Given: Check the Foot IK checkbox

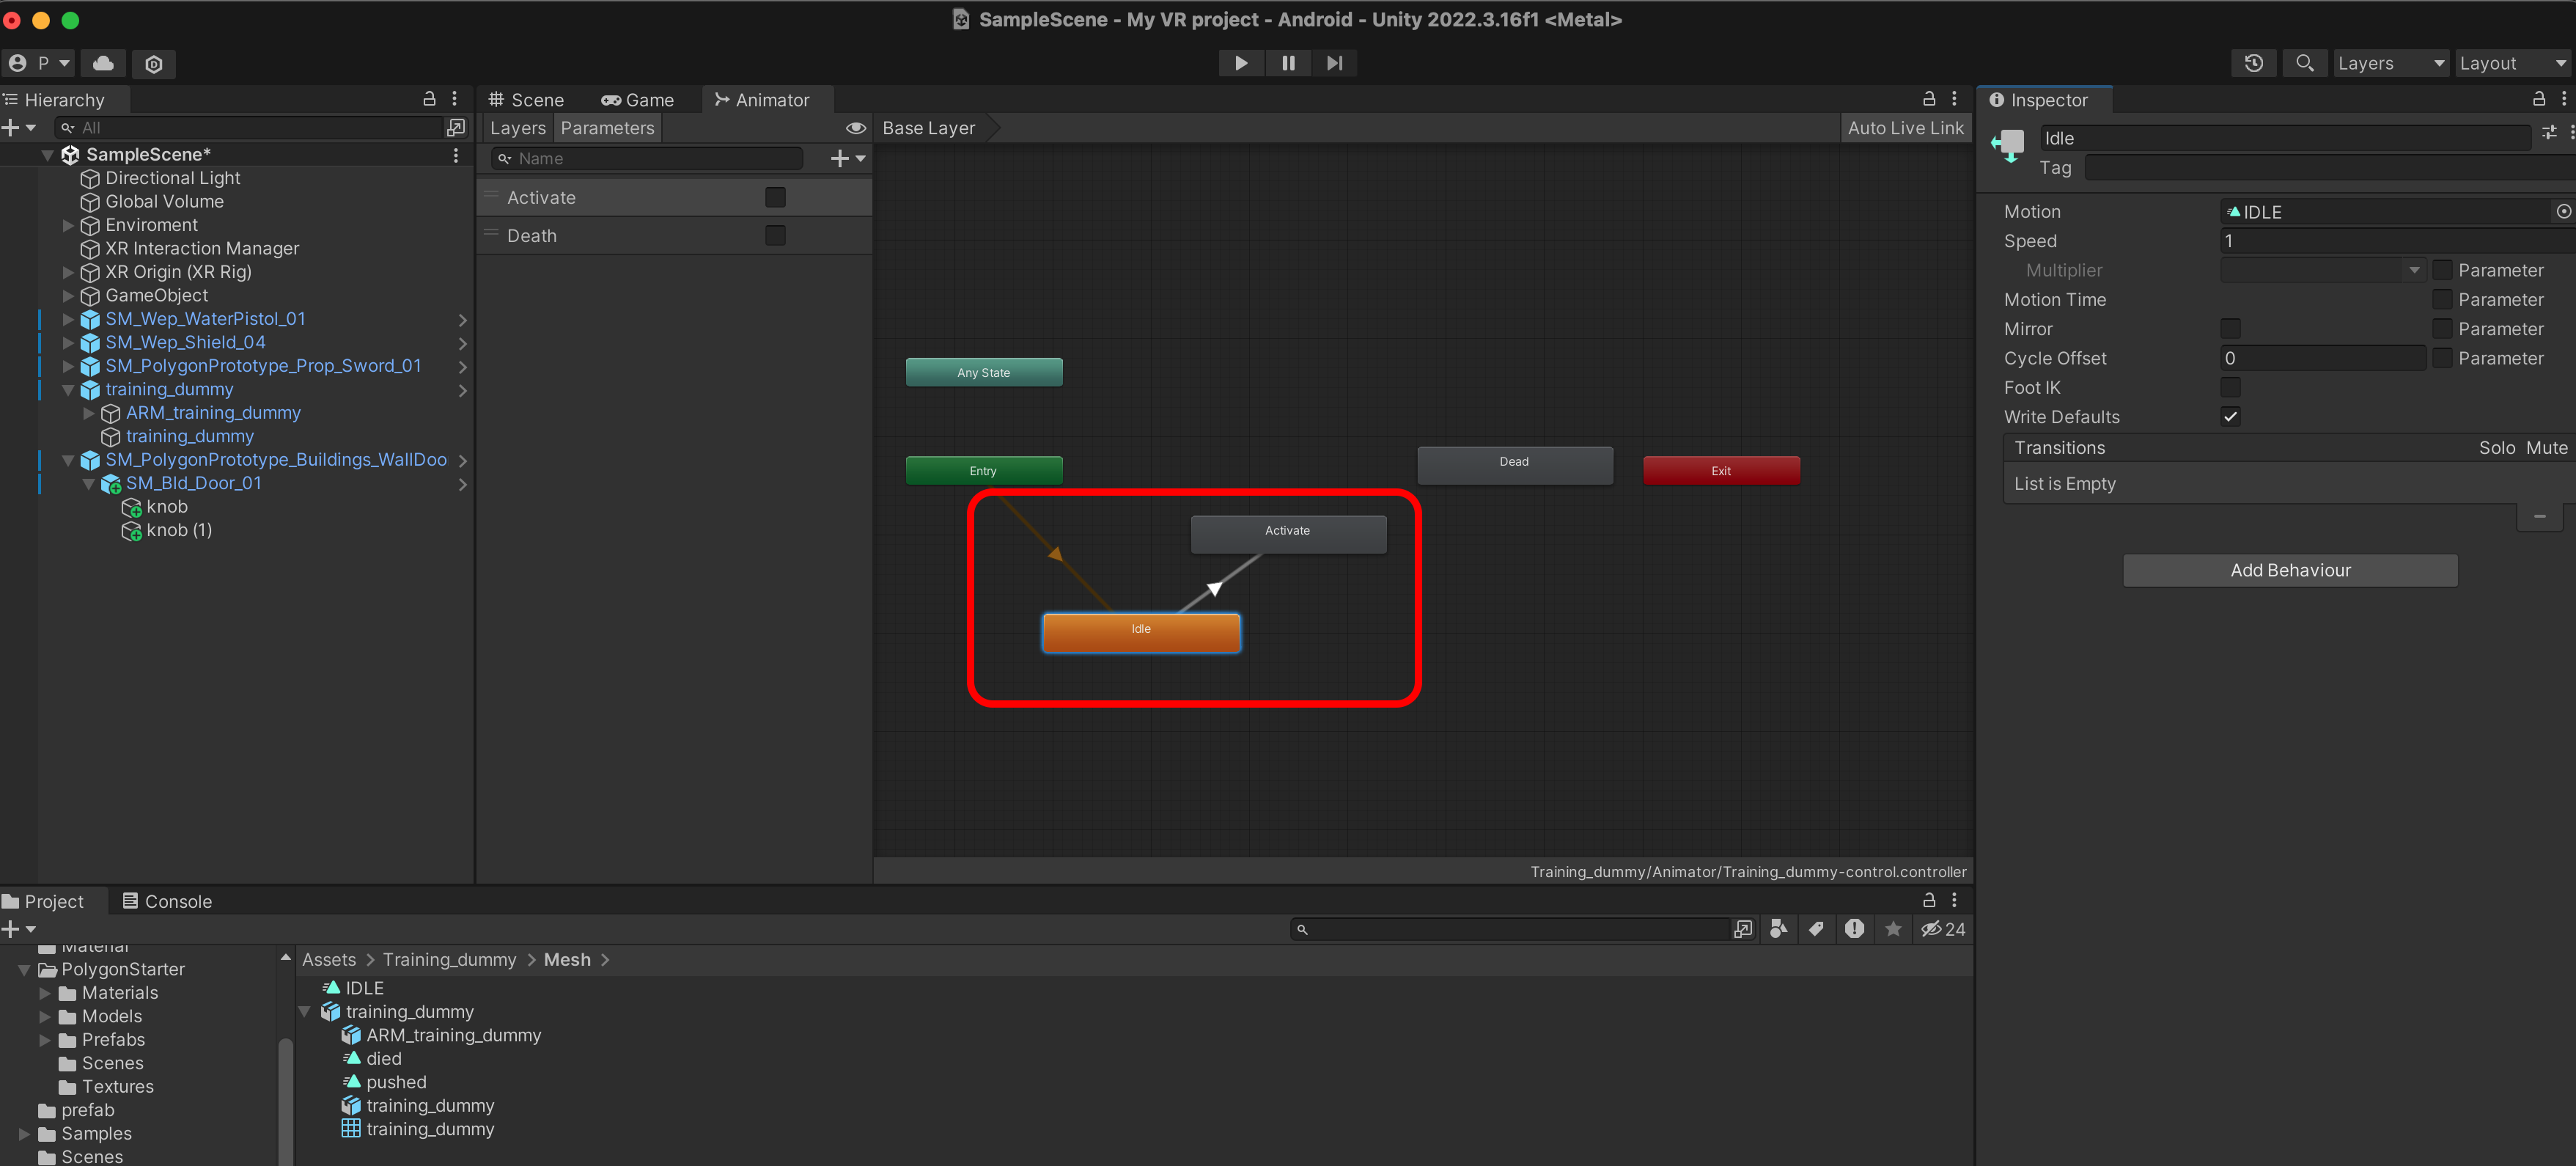Looking at the screenshot, I should pyautogui.click(x=2230, y=387).
